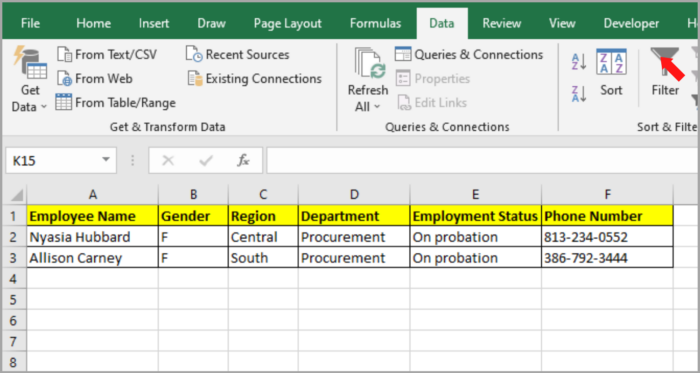Select column F header
700x373 pixels.
tap(607, 195)
